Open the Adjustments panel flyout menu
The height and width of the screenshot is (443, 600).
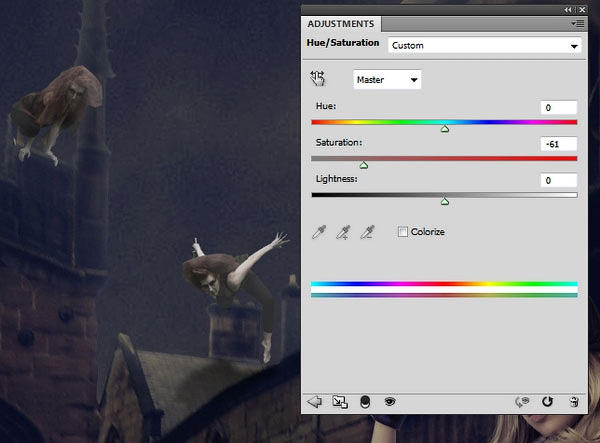point(578,24)
